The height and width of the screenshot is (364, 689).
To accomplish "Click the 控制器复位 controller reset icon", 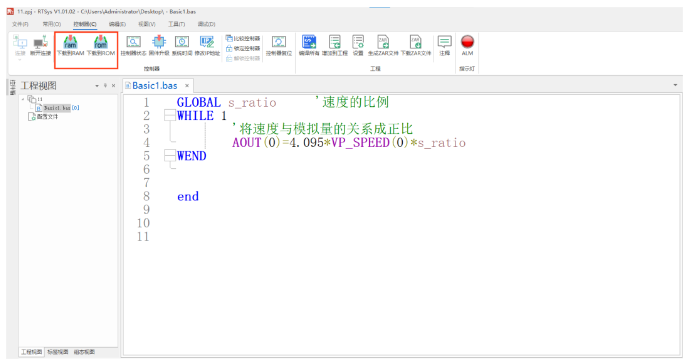I will tap(279, 46).
